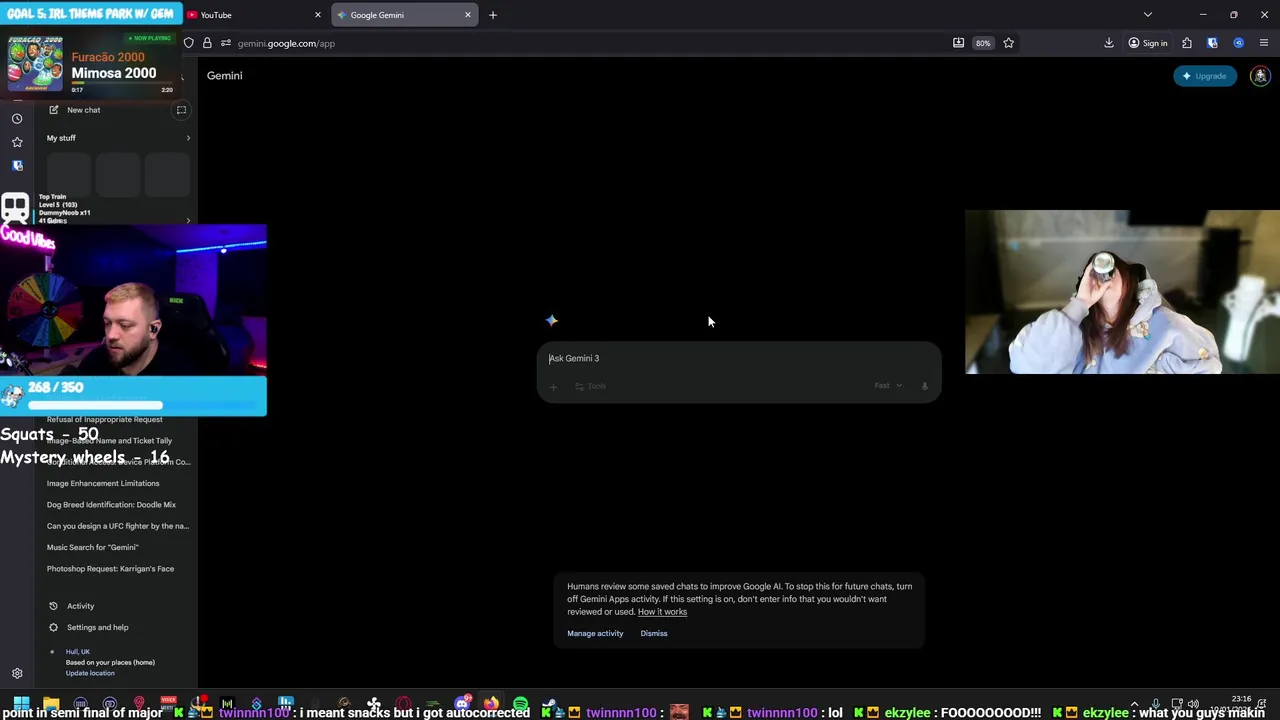Open chat 'Can you design a UFC fighter'
Screen dimensions: 1280x720
coord(118,526)
